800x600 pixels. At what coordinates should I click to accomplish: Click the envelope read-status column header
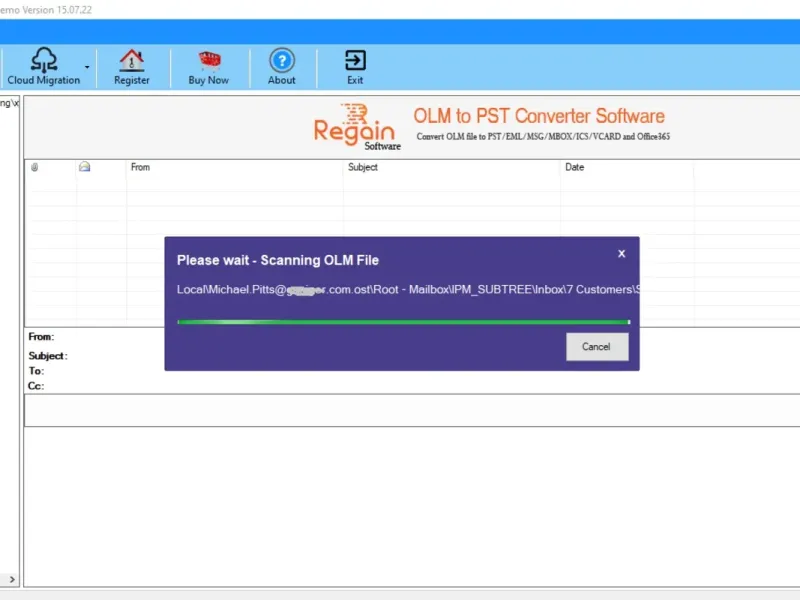click(85, 167)
